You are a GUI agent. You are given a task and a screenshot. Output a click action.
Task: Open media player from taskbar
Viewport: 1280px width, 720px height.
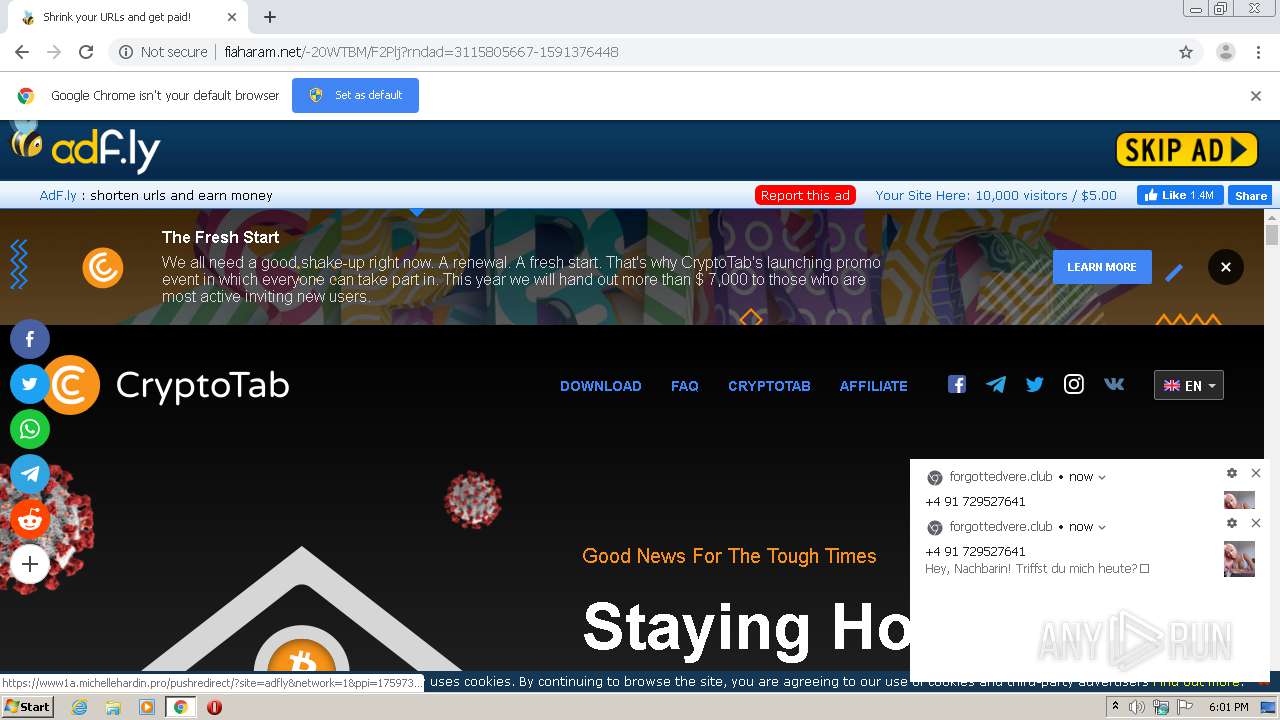[x=147, y=707]
